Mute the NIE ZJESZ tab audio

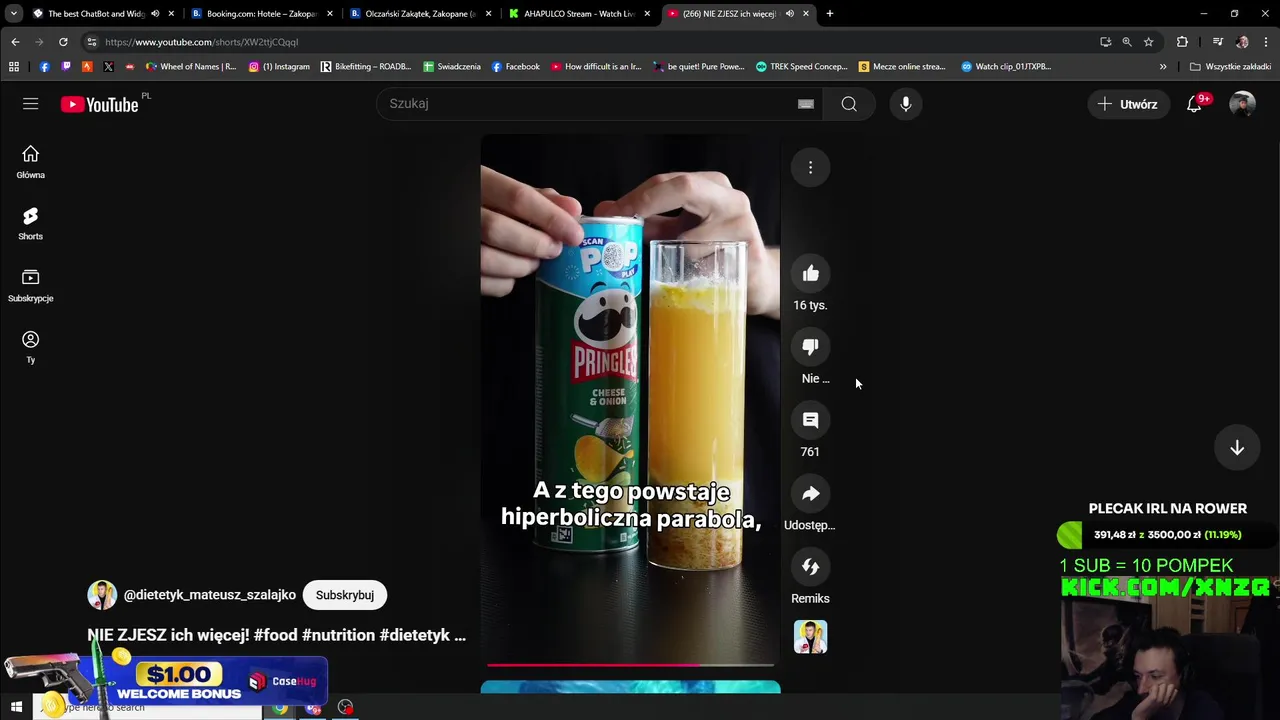(x=789, y=14)
